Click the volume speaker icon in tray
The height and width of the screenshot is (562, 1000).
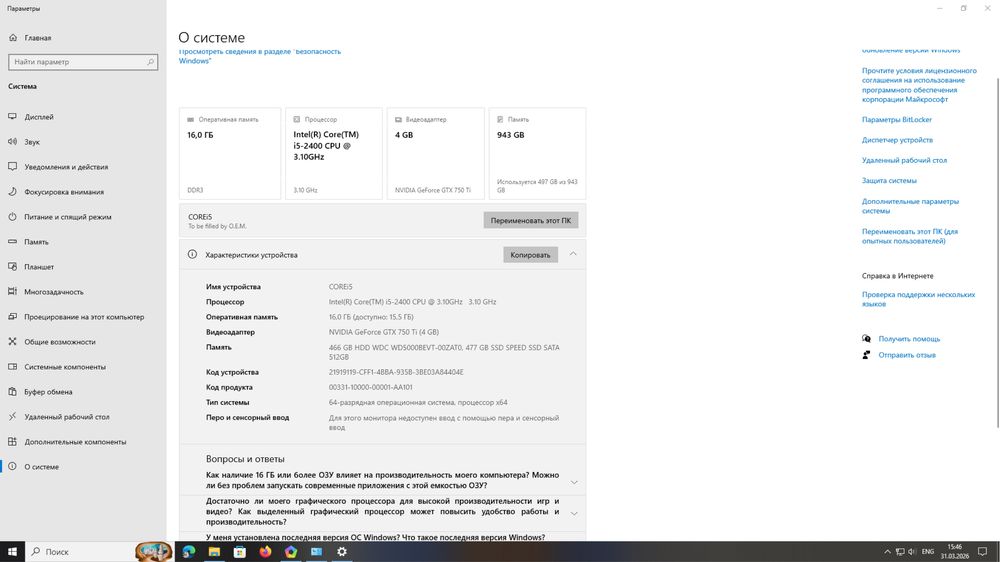pyautogui.click(x=912, y=552)
